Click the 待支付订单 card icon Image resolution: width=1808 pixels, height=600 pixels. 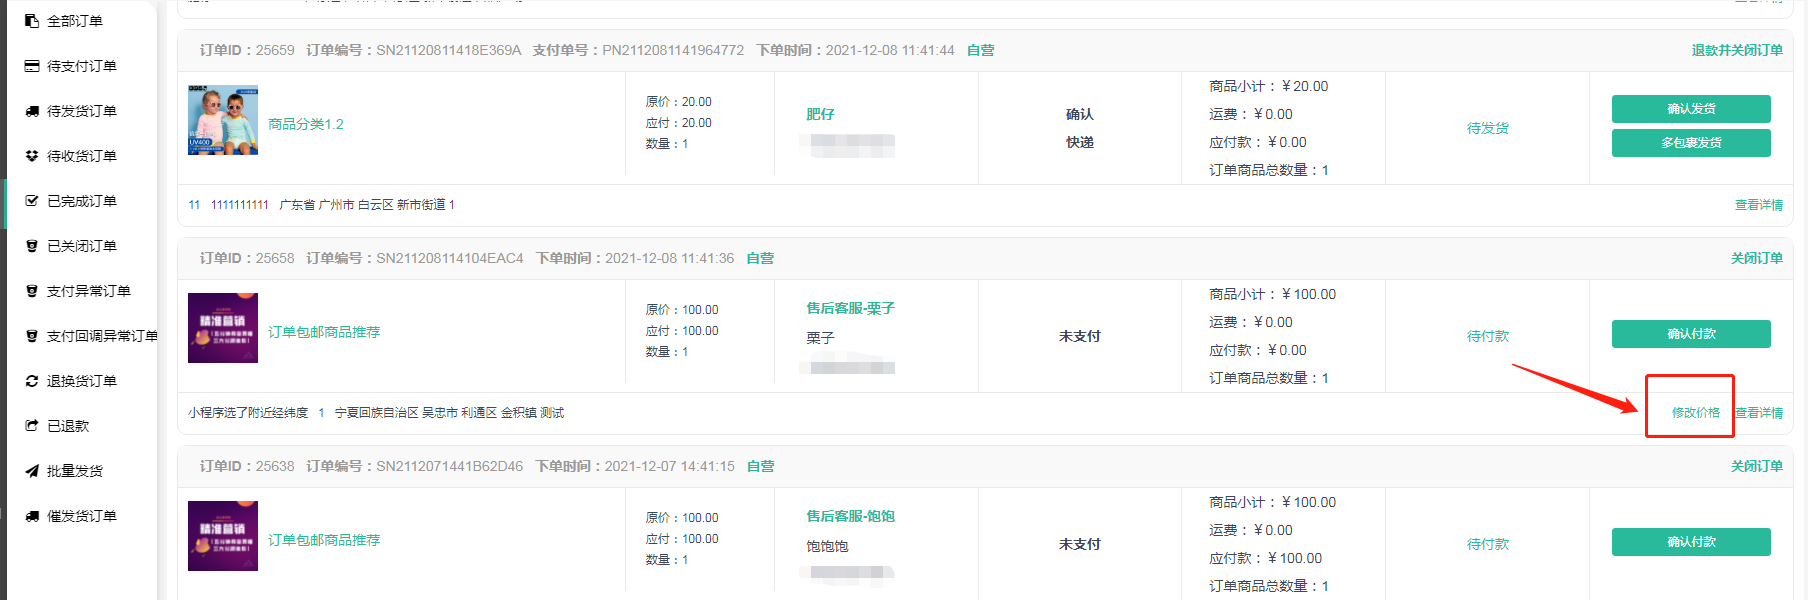pos(32,66)
